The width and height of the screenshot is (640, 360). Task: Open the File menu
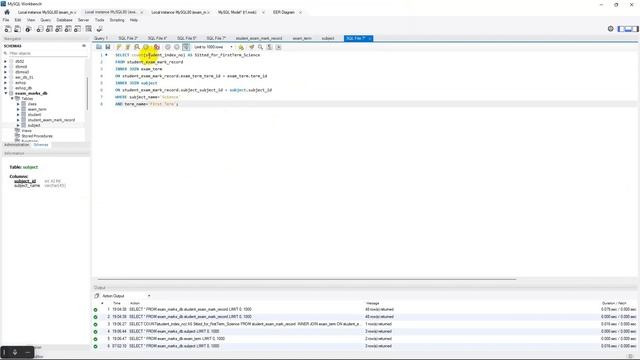tap(6, 20)
